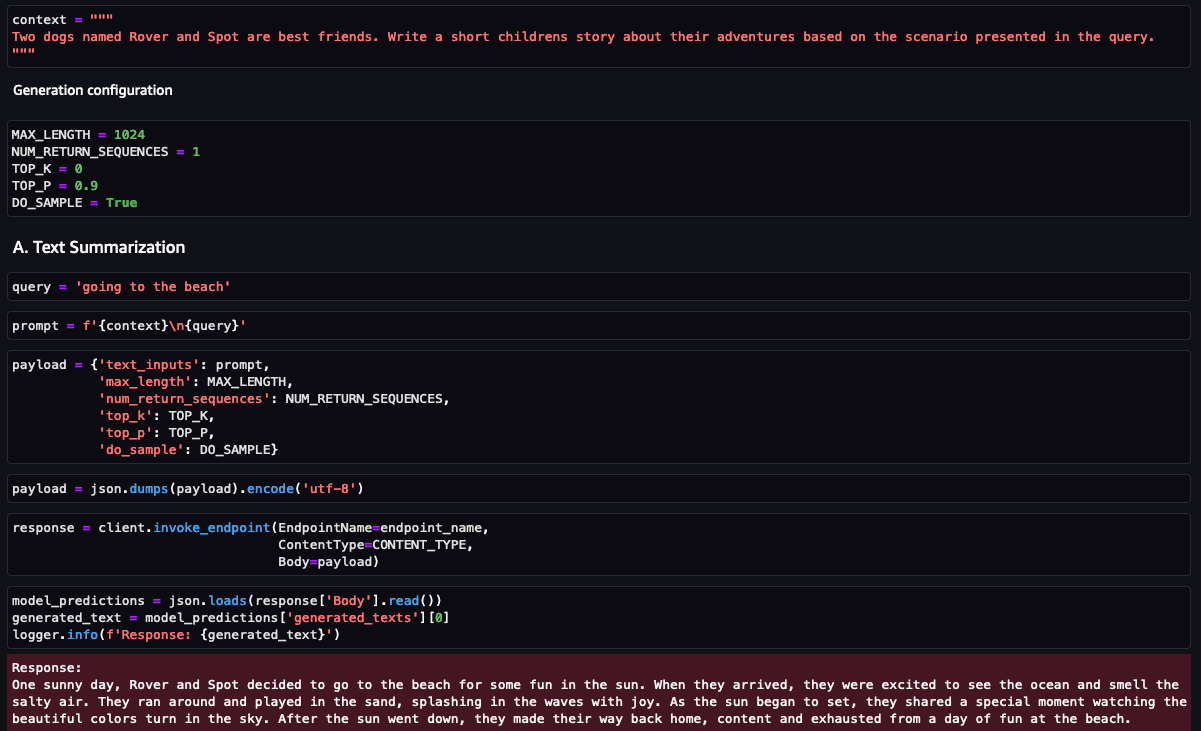Image resolution: width=1201 pixels, height=731 pixels.
Task: Click the model_predictions json.loads line
Action: [227, 601]
